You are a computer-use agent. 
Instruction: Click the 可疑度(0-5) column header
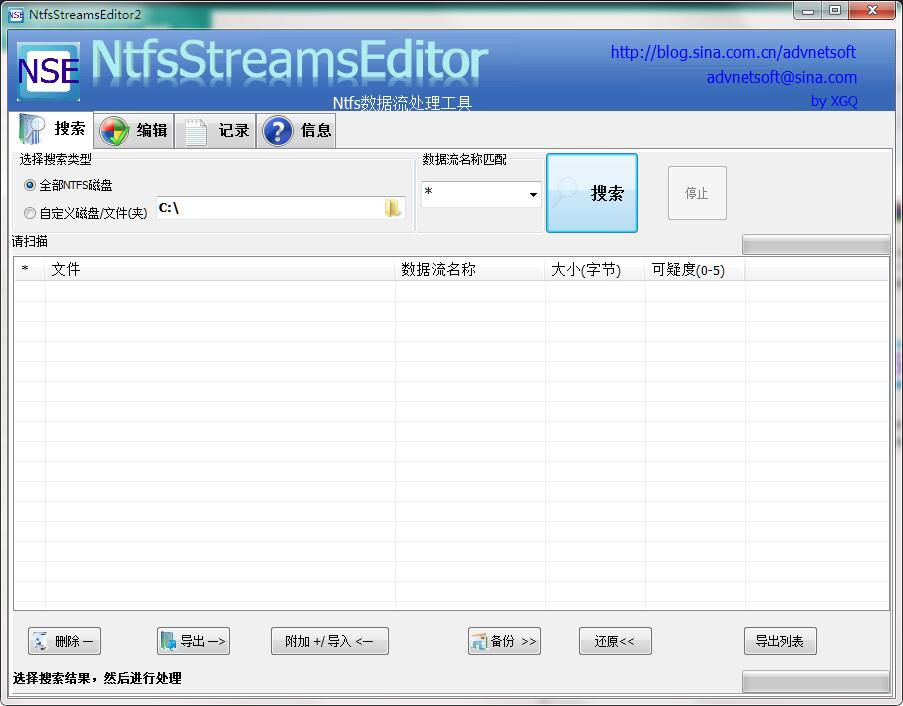695,269
